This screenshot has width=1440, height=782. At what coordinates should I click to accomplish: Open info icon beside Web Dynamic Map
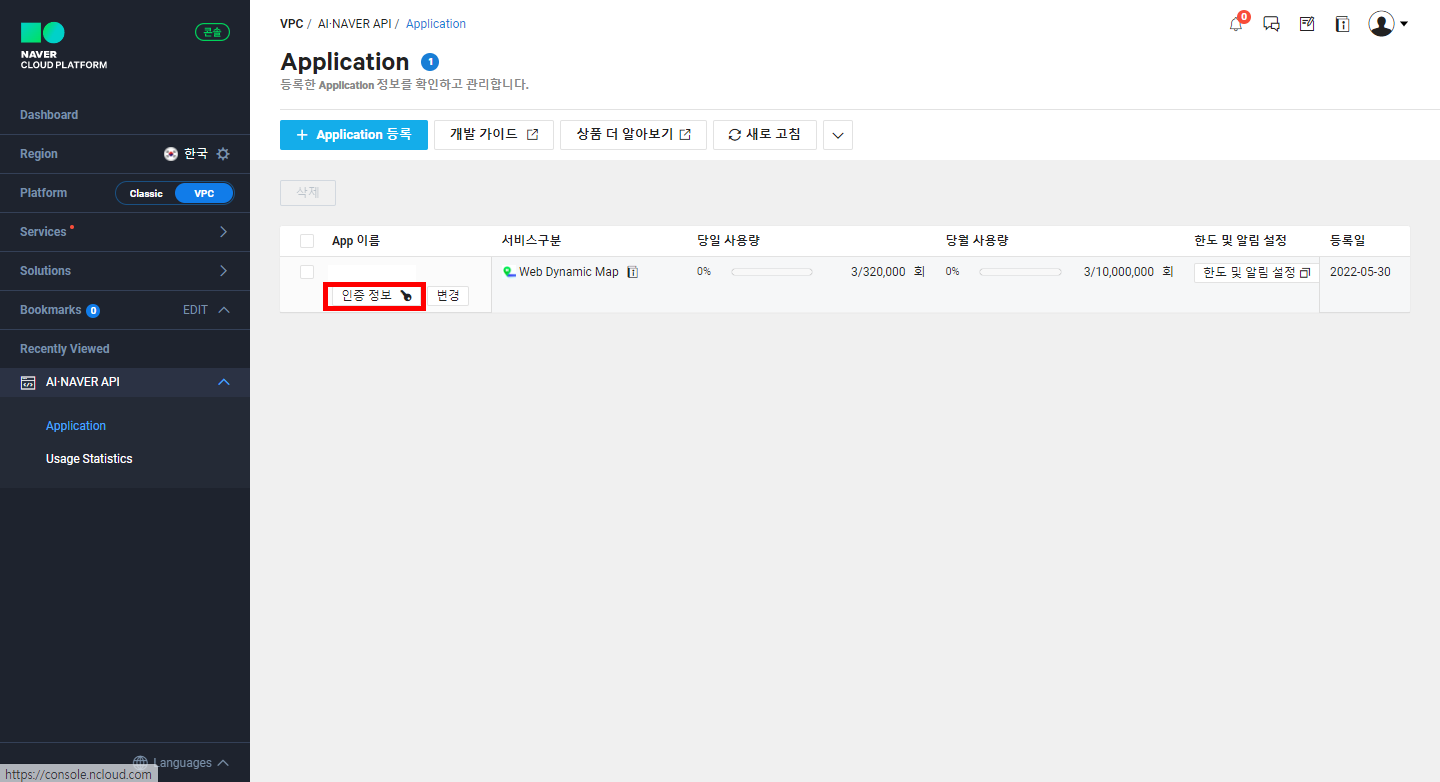pos(633,272)
